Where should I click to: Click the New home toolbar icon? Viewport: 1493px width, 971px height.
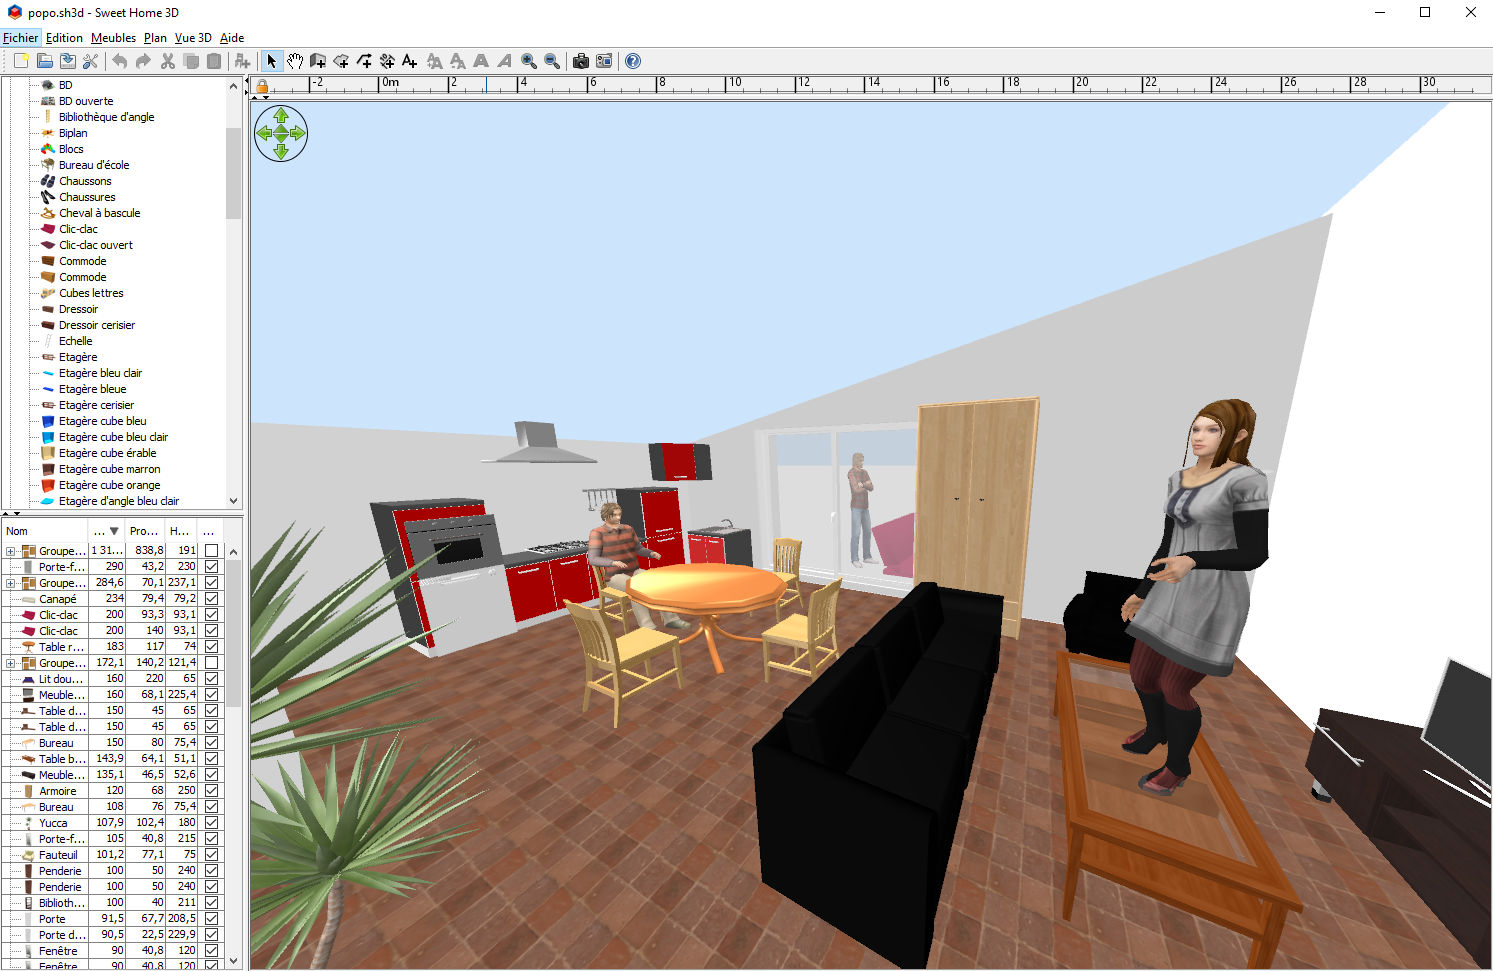[21, 61]
